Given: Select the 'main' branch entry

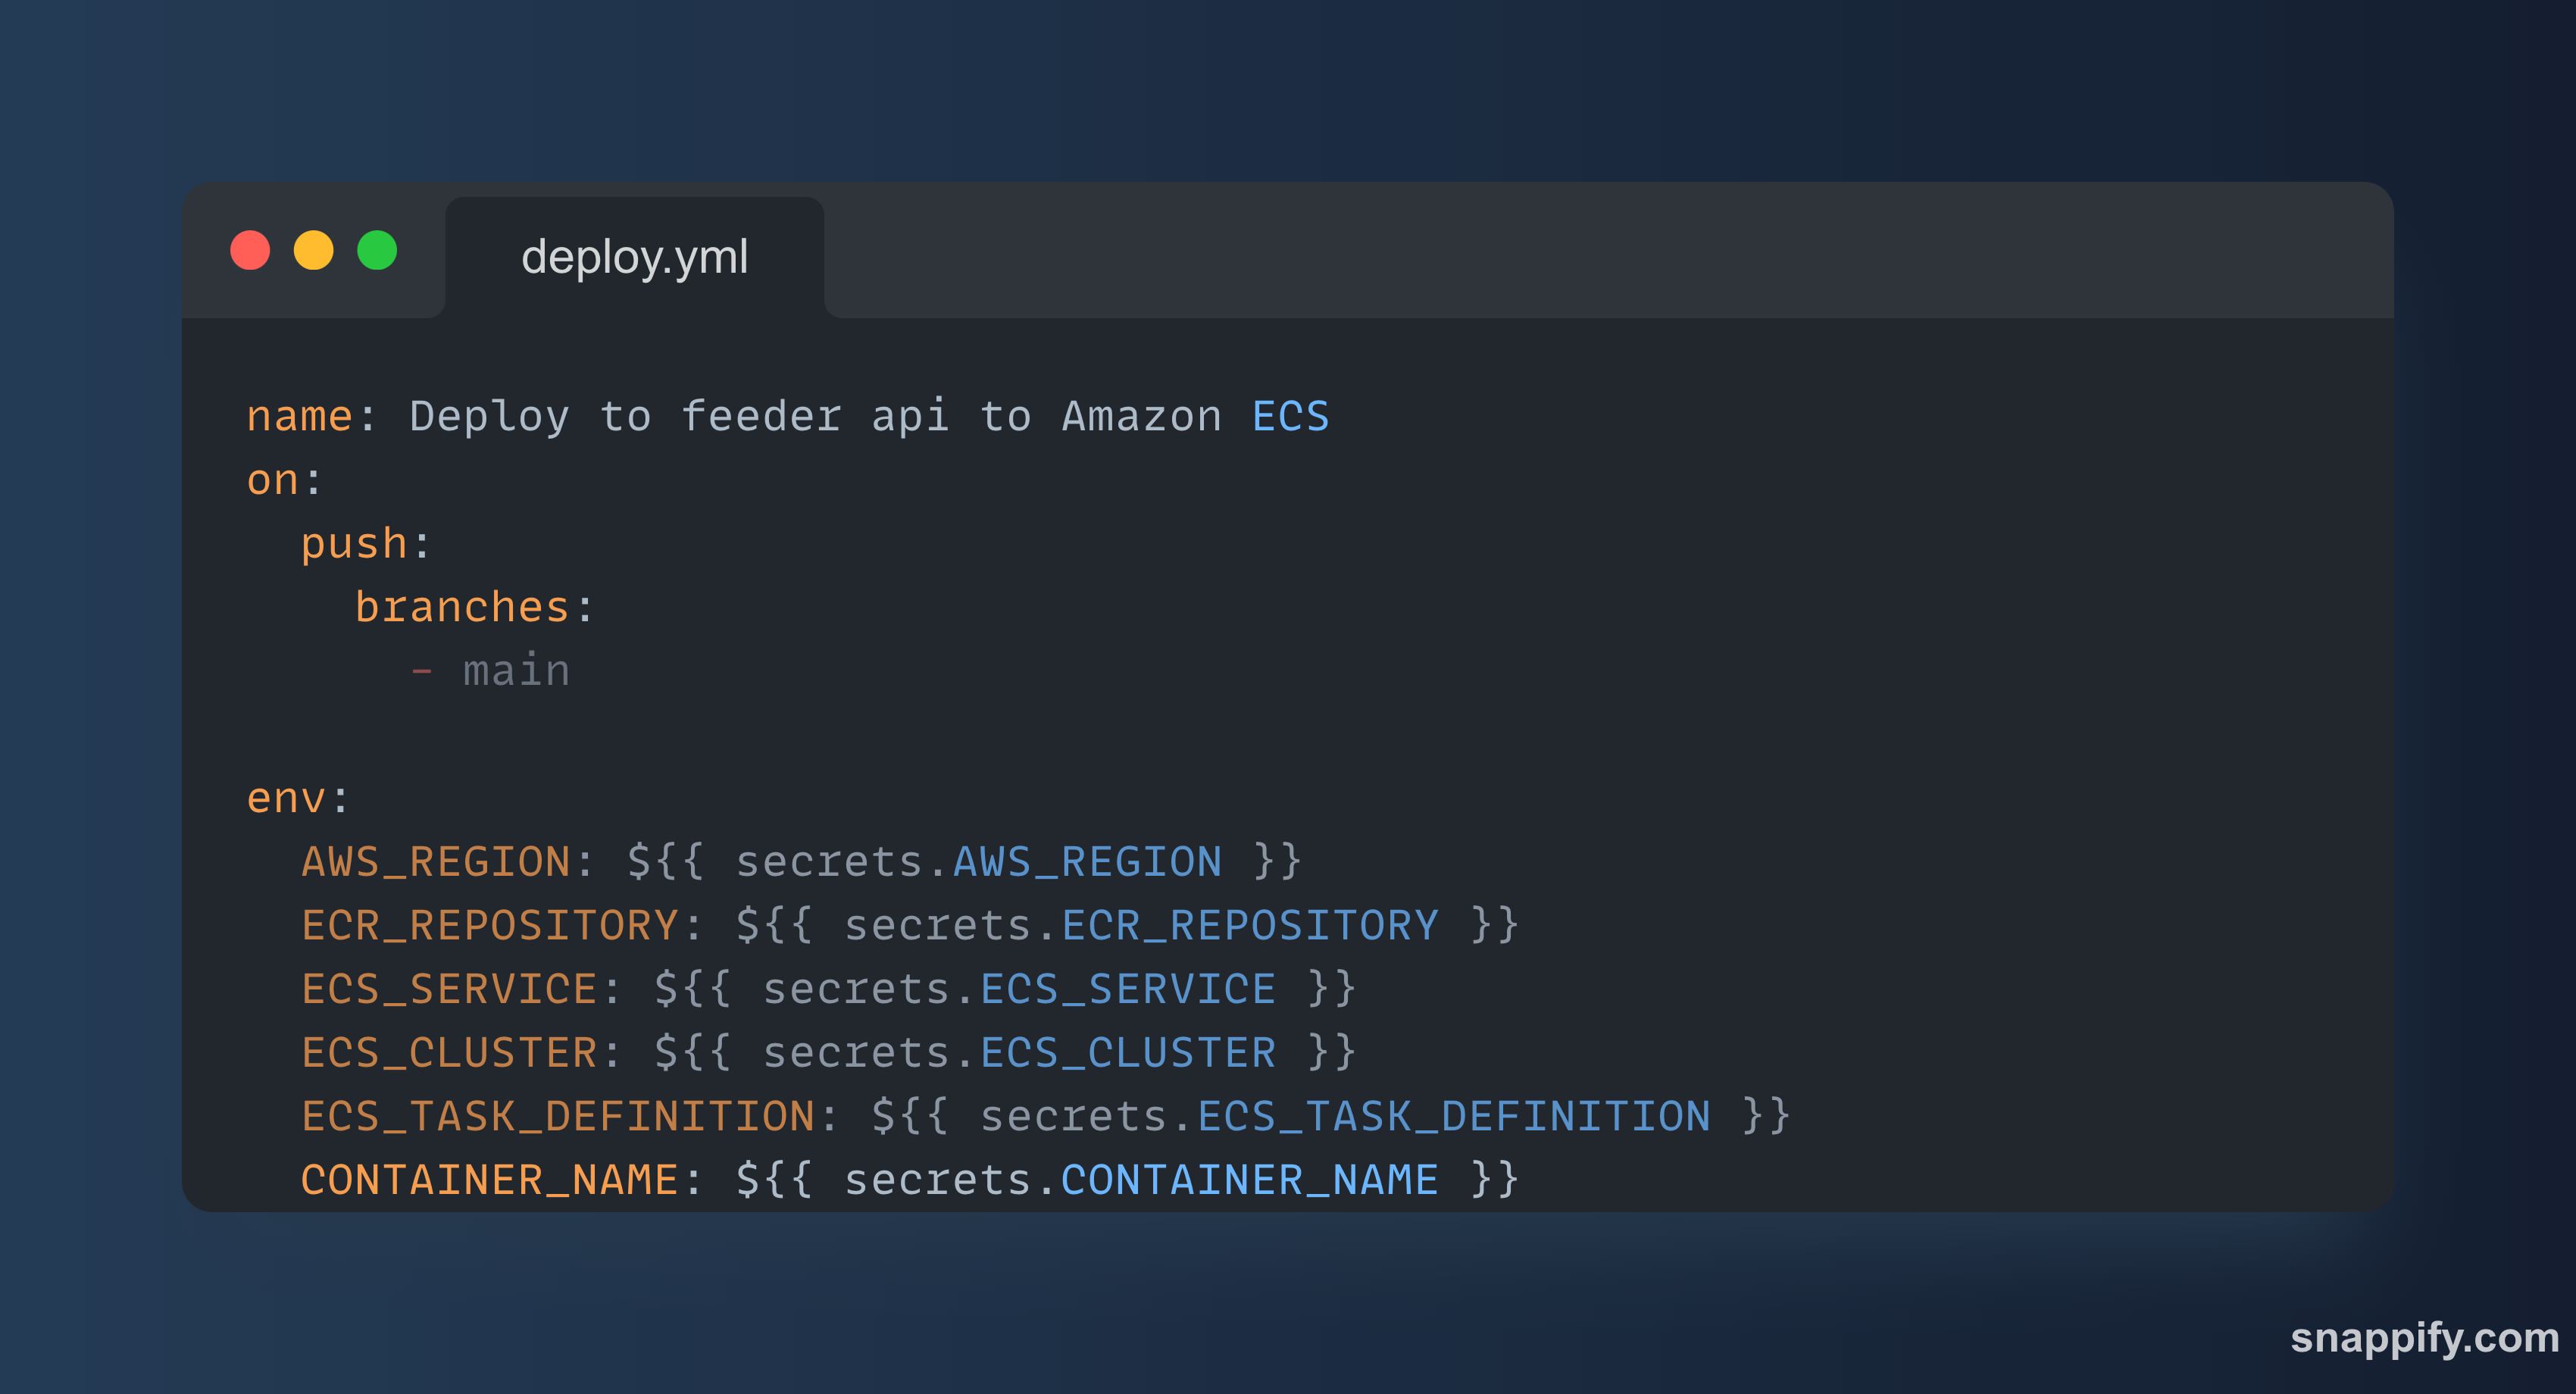Looking at the screenshot, I should click(516, 671).
